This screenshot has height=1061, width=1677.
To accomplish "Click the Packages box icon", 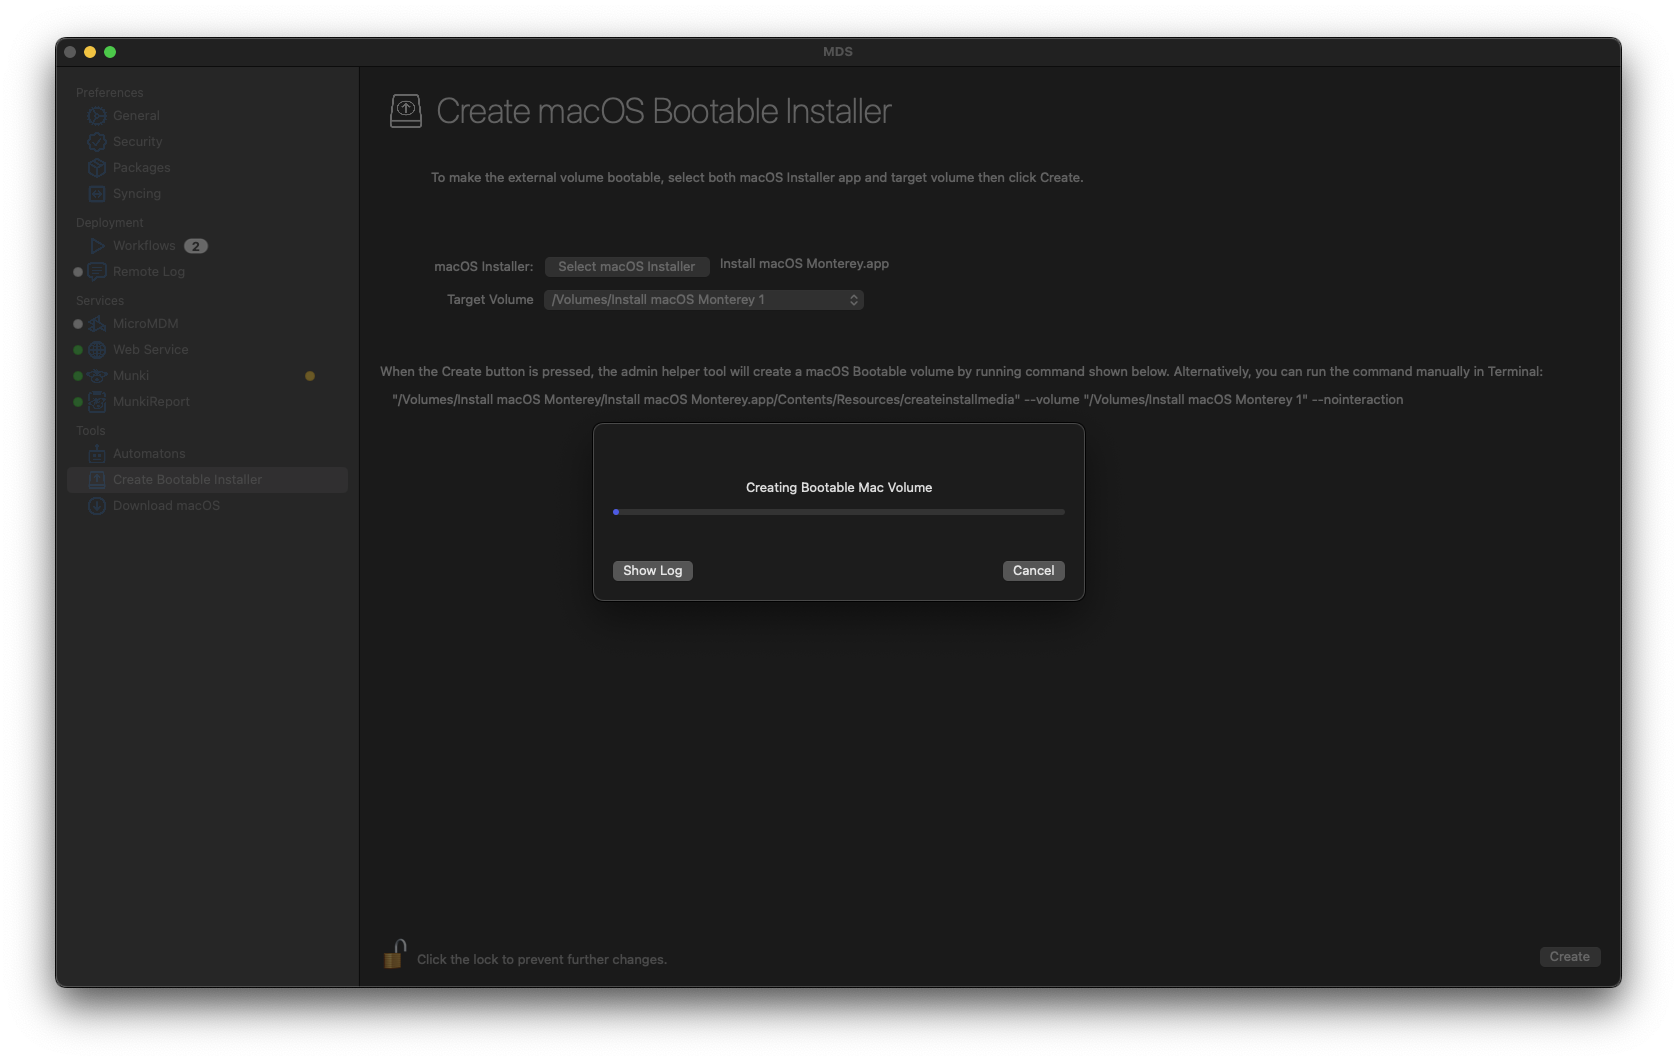I will click(97, 168).
